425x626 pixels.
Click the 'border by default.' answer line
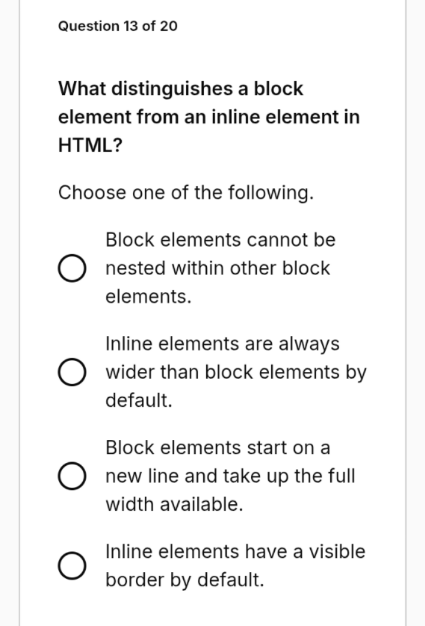pyautogui.click(x=185, y=580)
